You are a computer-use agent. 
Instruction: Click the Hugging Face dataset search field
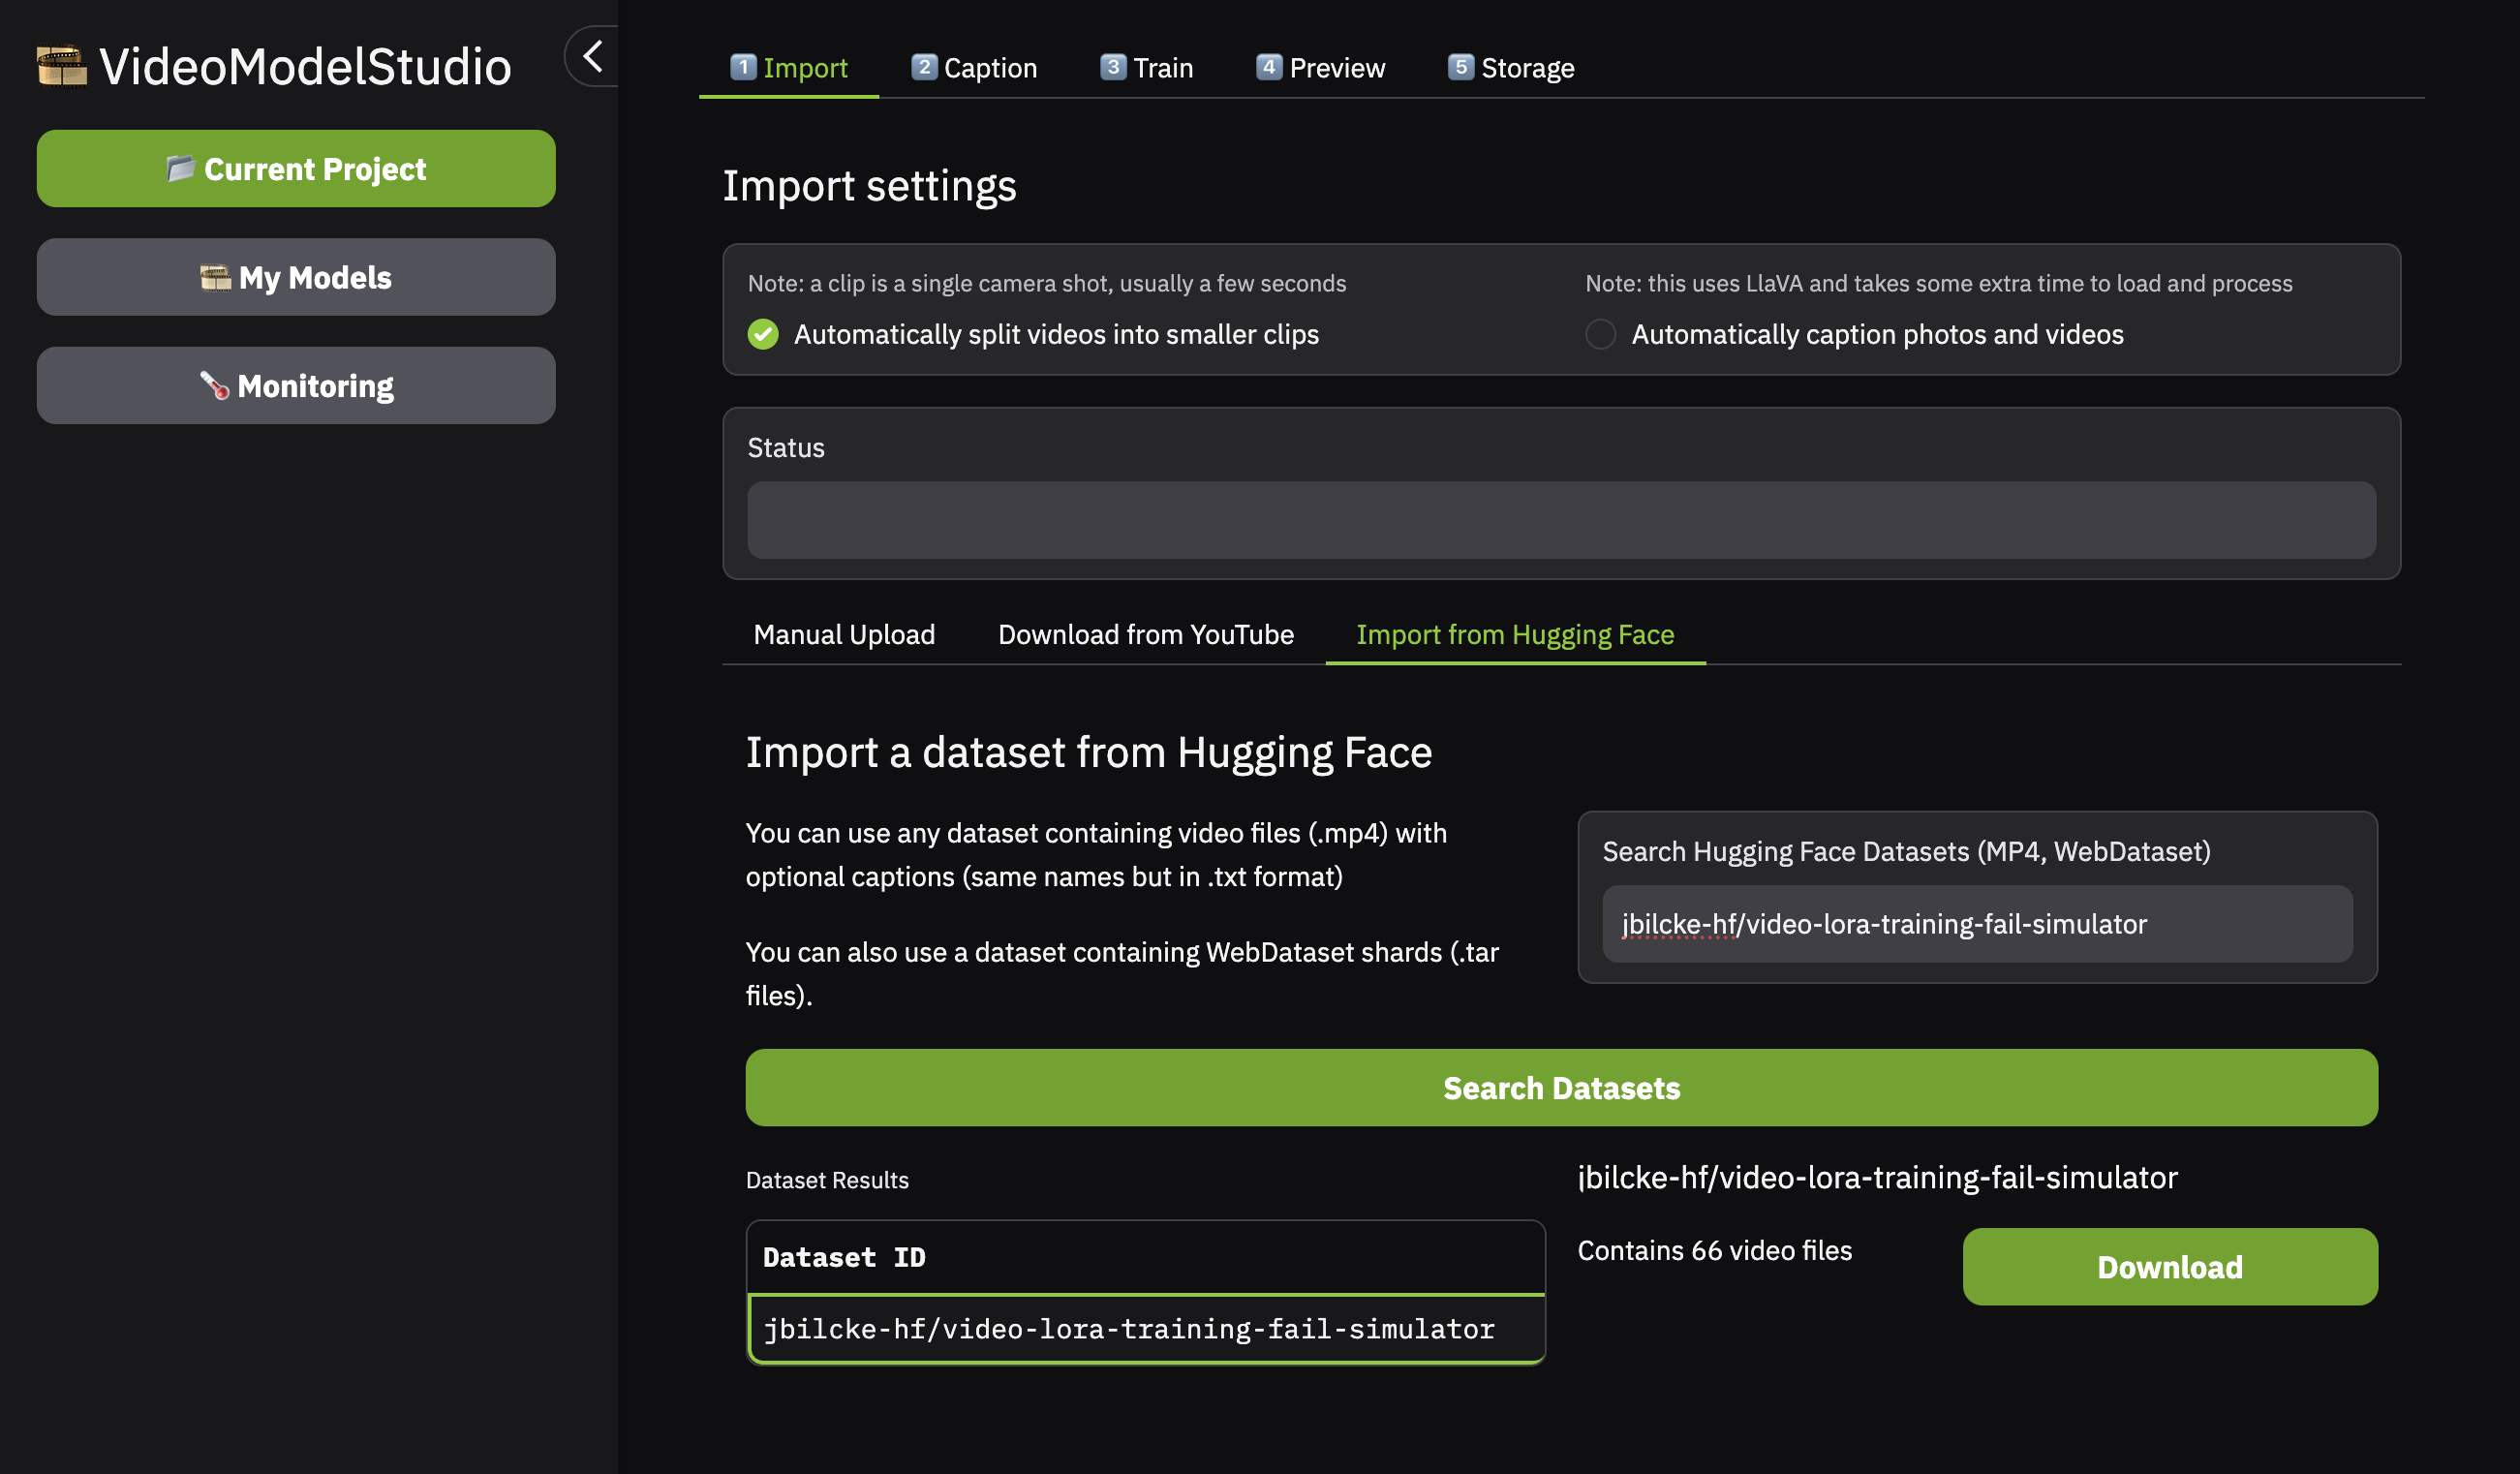click(1976, 924)
